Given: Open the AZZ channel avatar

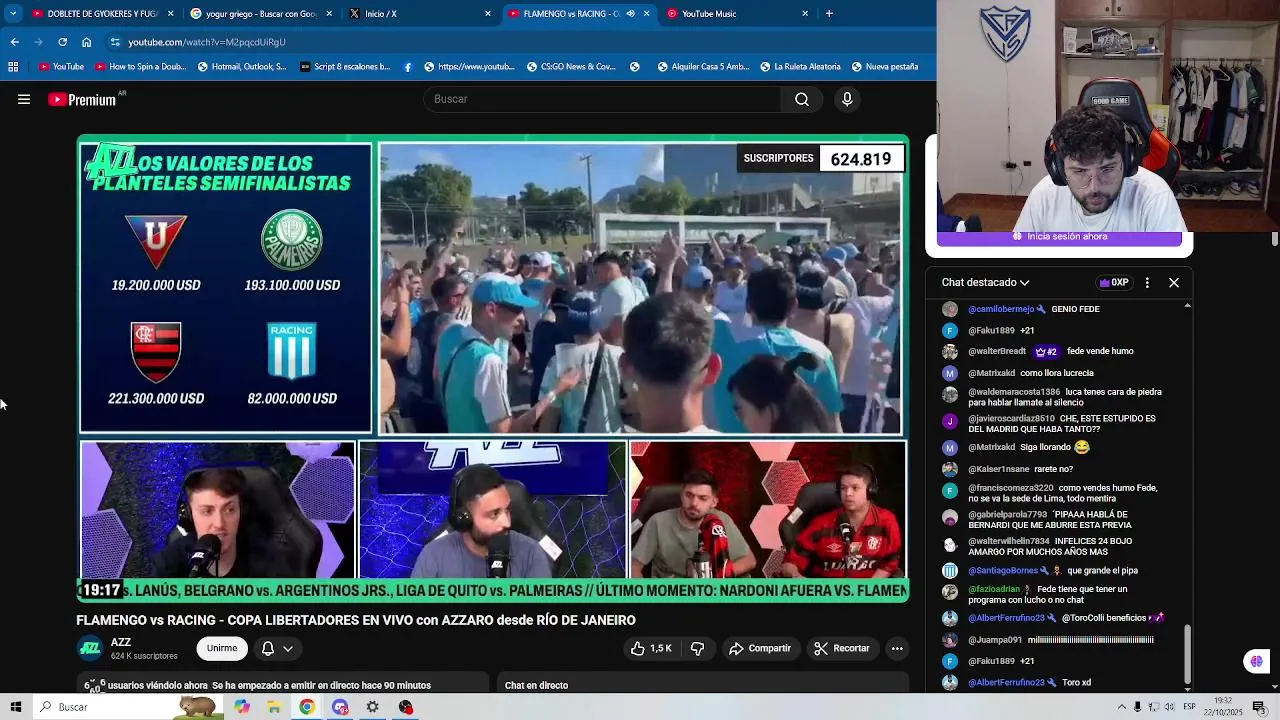Looking at the screenshot, I should [90, 648].
